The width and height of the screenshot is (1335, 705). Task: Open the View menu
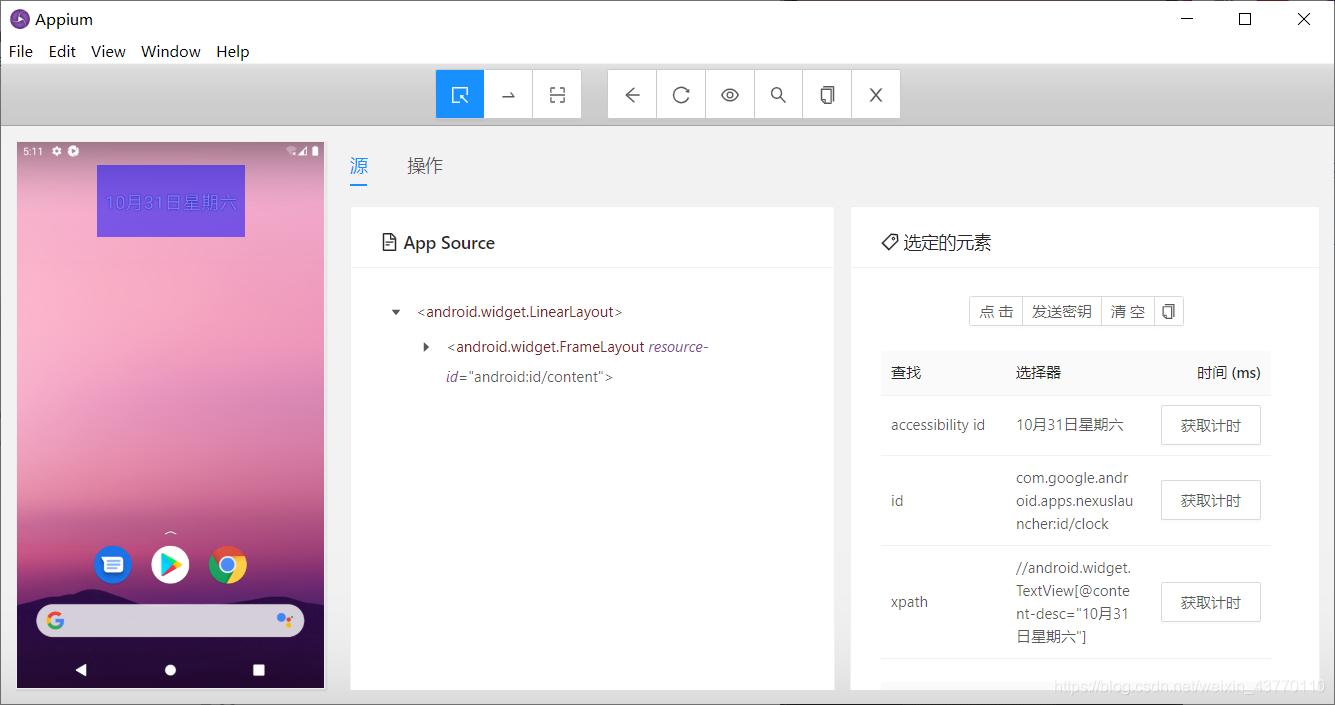[x=108, y=51]
